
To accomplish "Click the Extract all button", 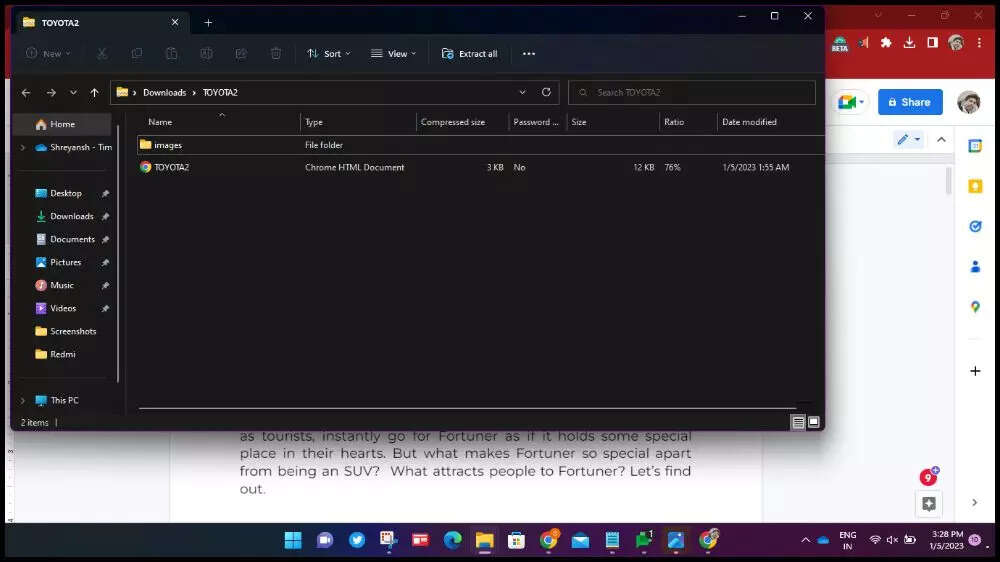I will click(x=469, y=54).
